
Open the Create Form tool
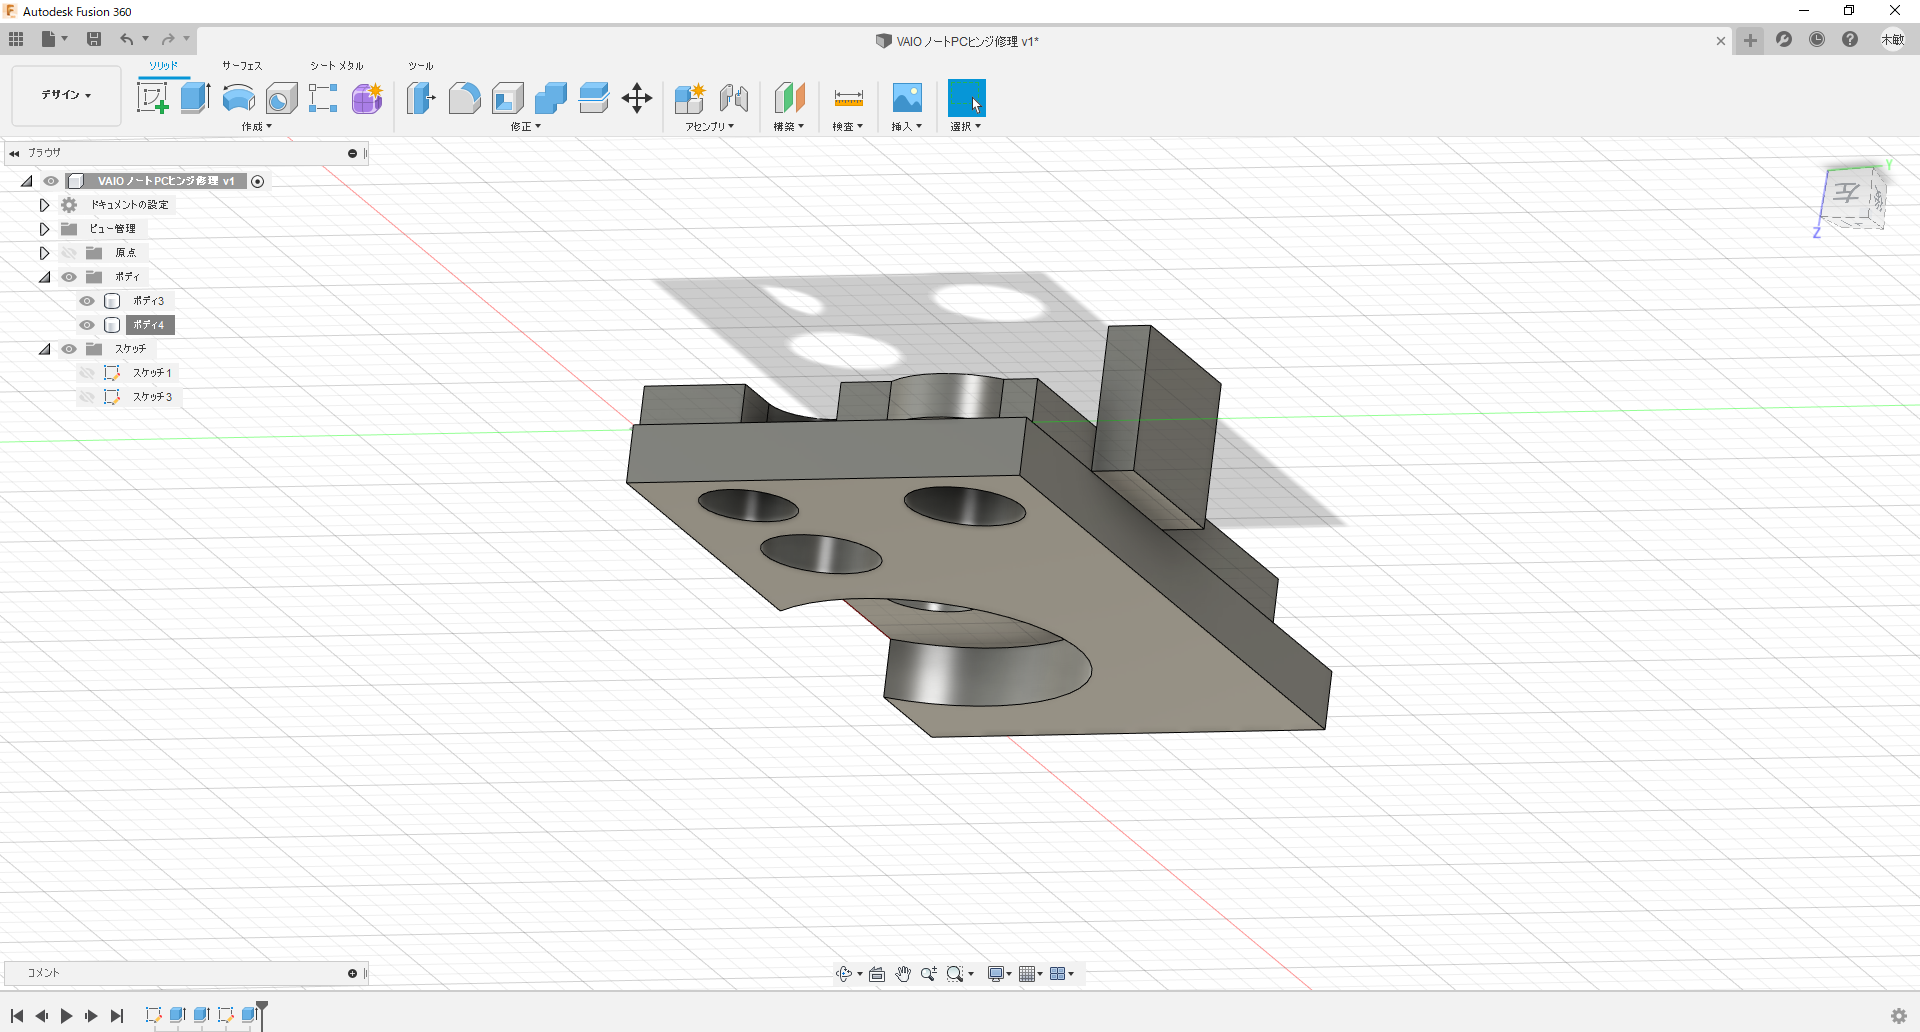tap(367, 98)
